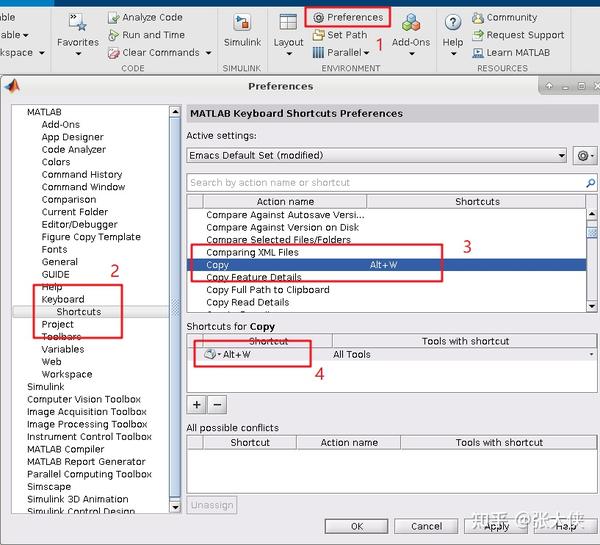The image size is (600, 545).
Task: Open Community resources
Action: [x=505, y=17]
